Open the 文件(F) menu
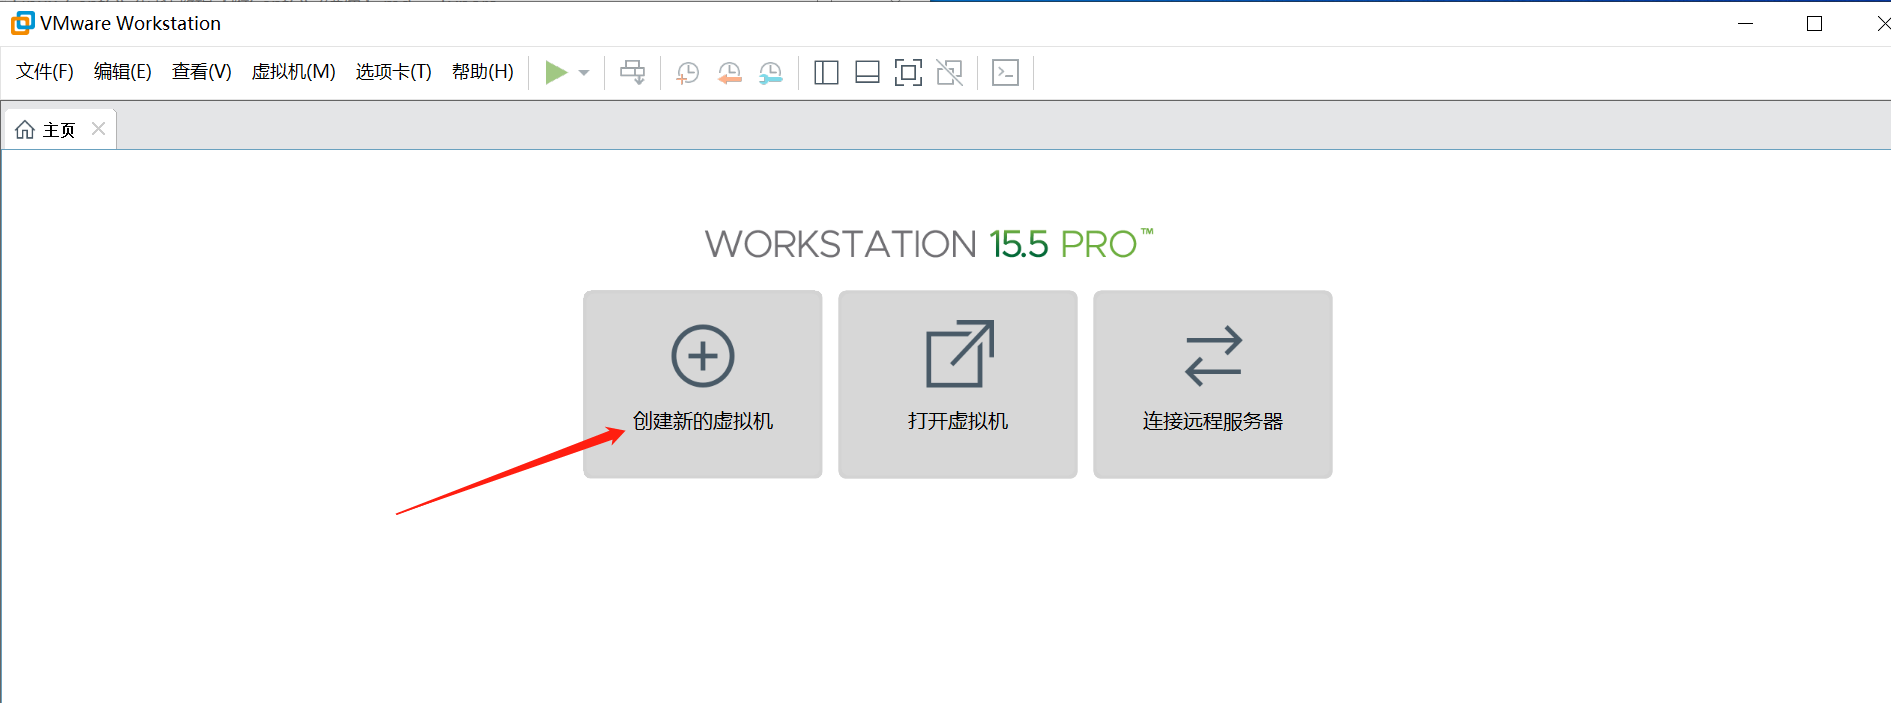 click(x=45, y=72)
